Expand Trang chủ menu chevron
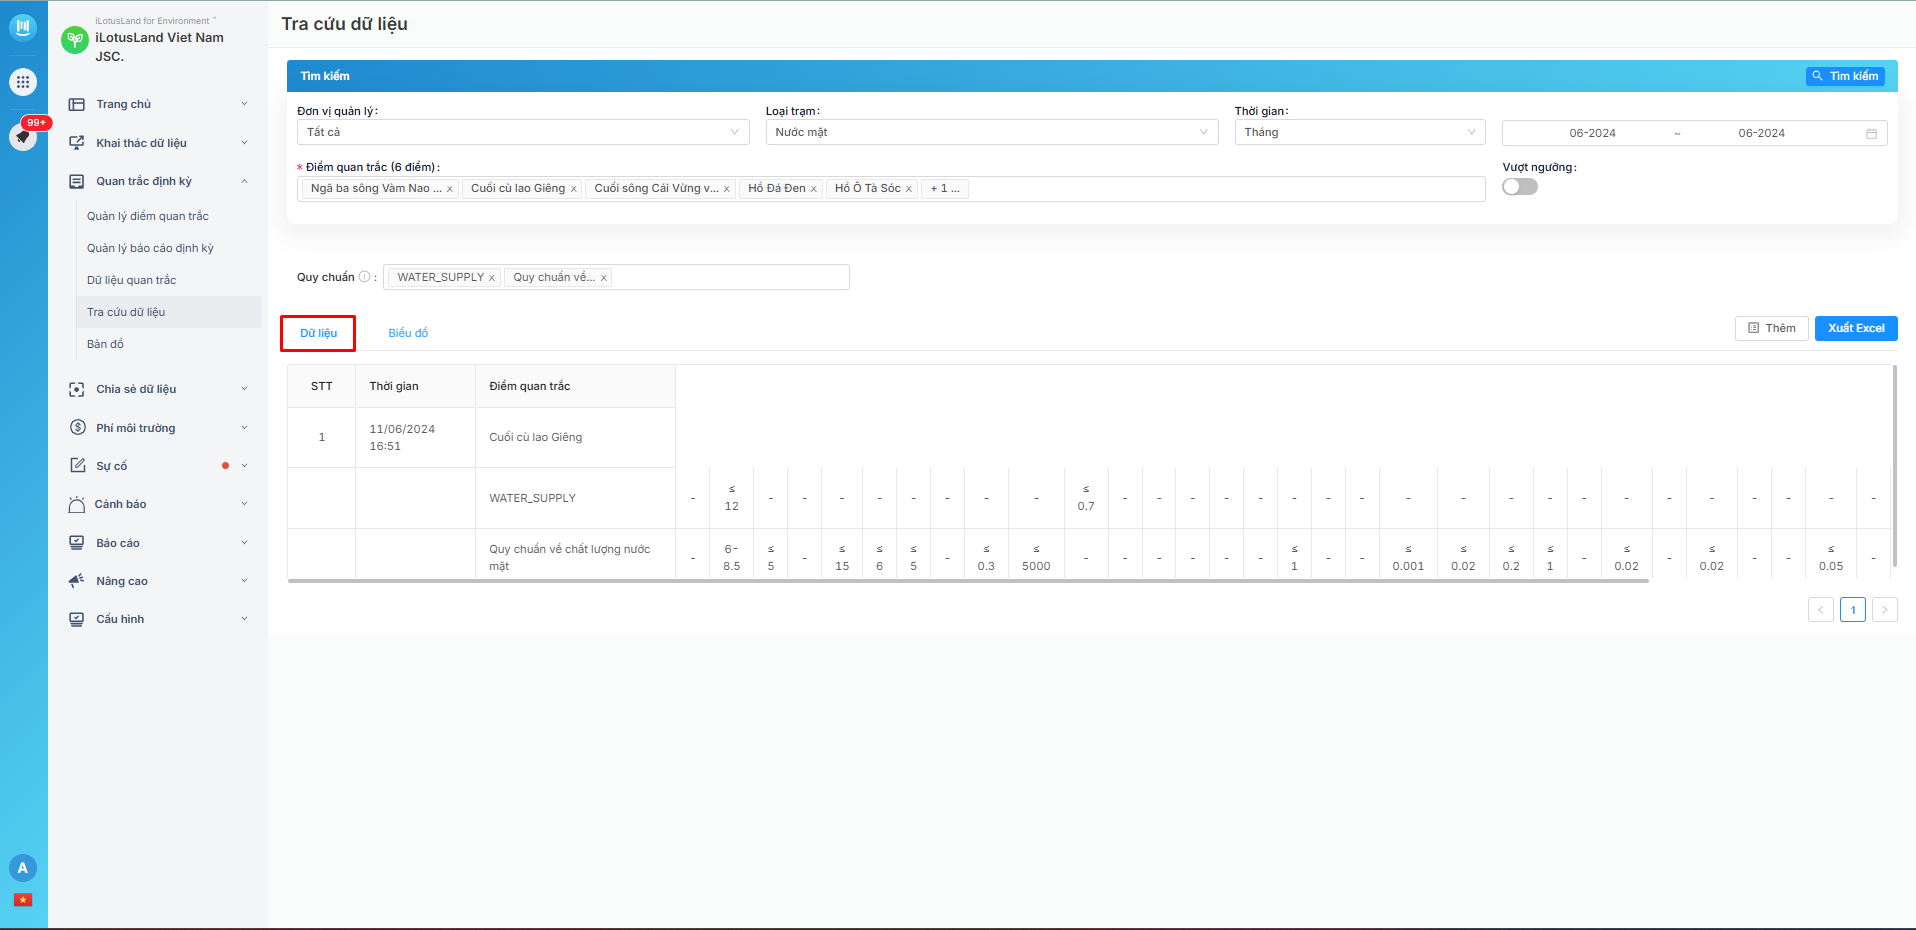Screen dimensions: 1916x930 tap(244, 104)
